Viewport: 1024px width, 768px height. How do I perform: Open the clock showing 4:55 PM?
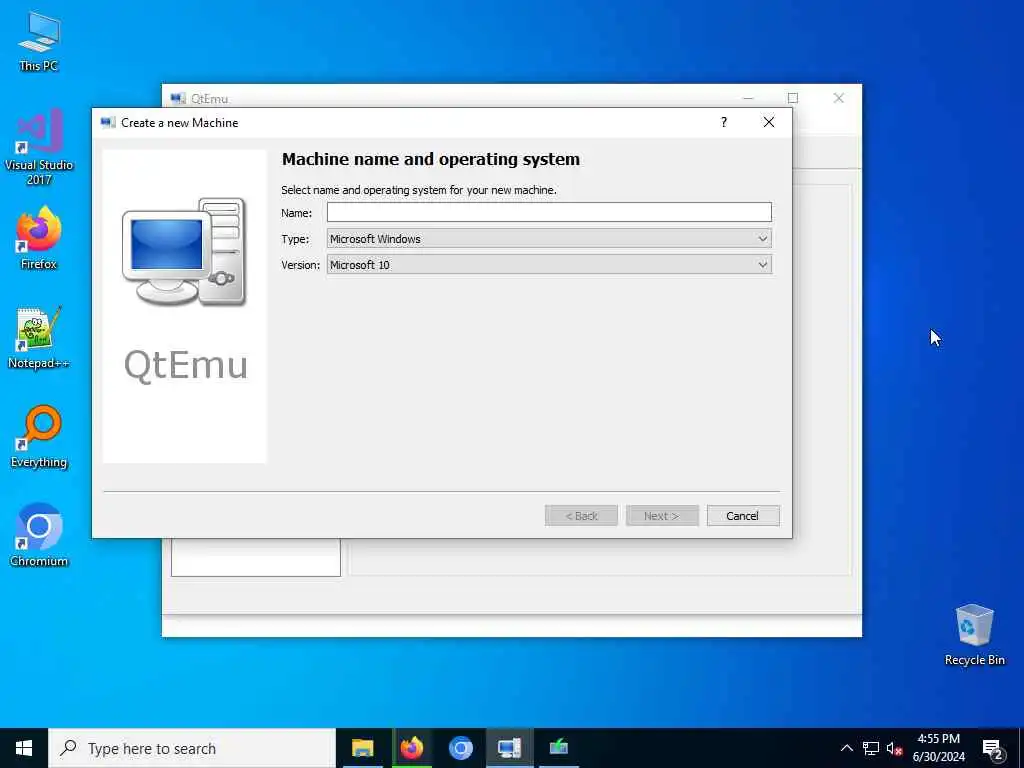tap(938, 748)
